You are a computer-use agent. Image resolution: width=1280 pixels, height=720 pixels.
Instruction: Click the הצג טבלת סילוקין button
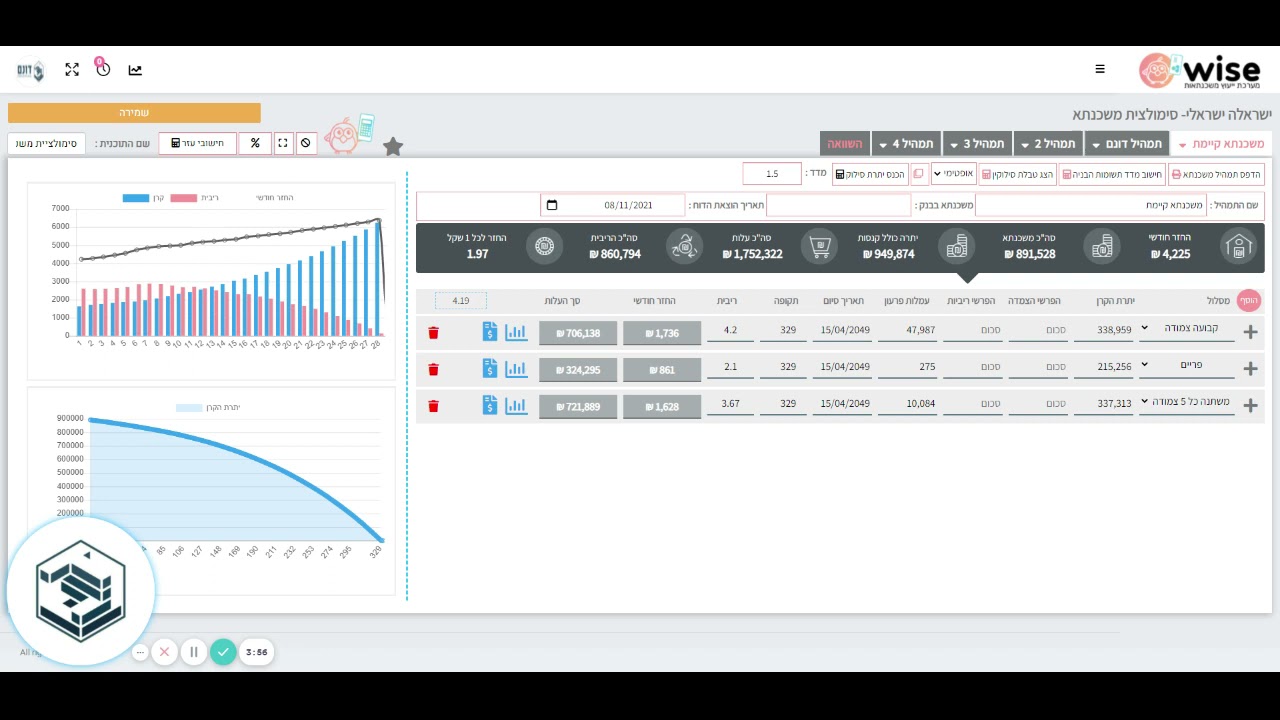tap(1017, 174)
